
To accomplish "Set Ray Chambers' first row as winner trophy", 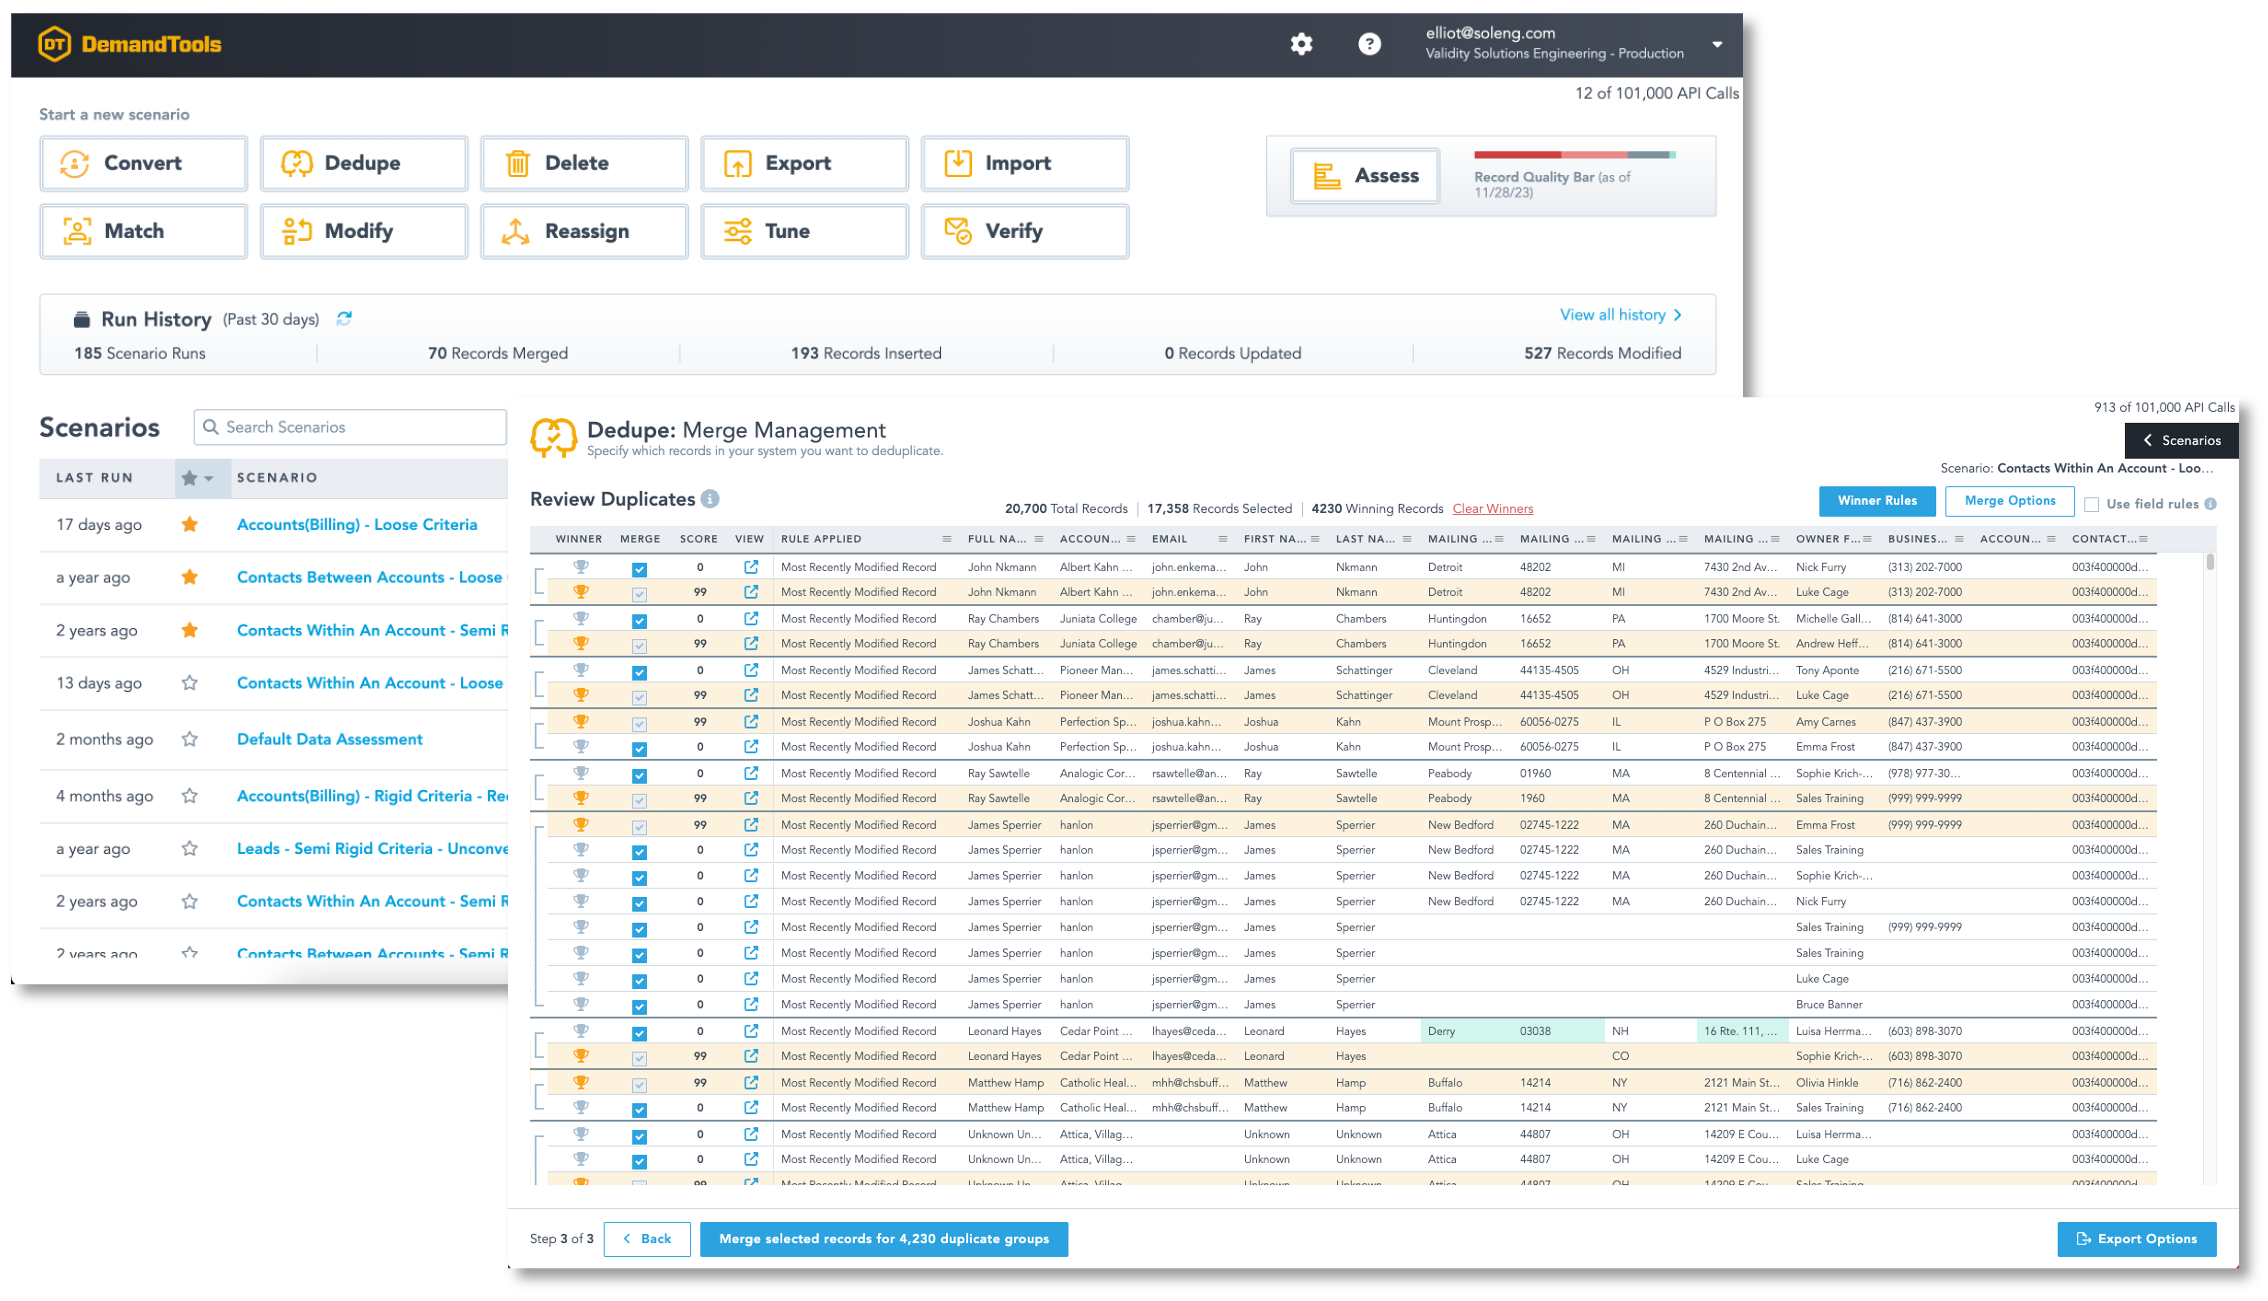I will (x=580, y=618).
